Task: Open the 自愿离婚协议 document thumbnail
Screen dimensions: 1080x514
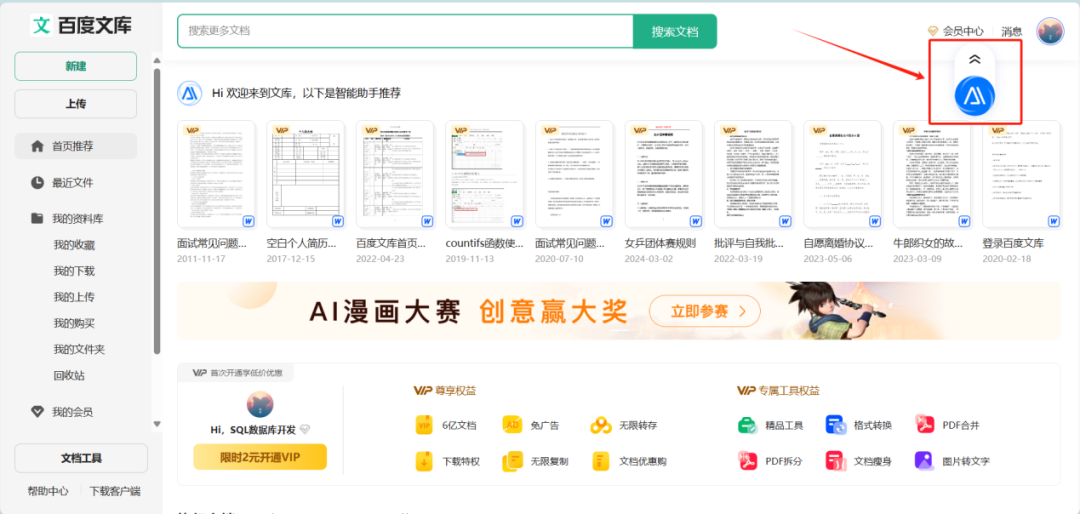Action: pyautogui.click(x=843, y=174)
